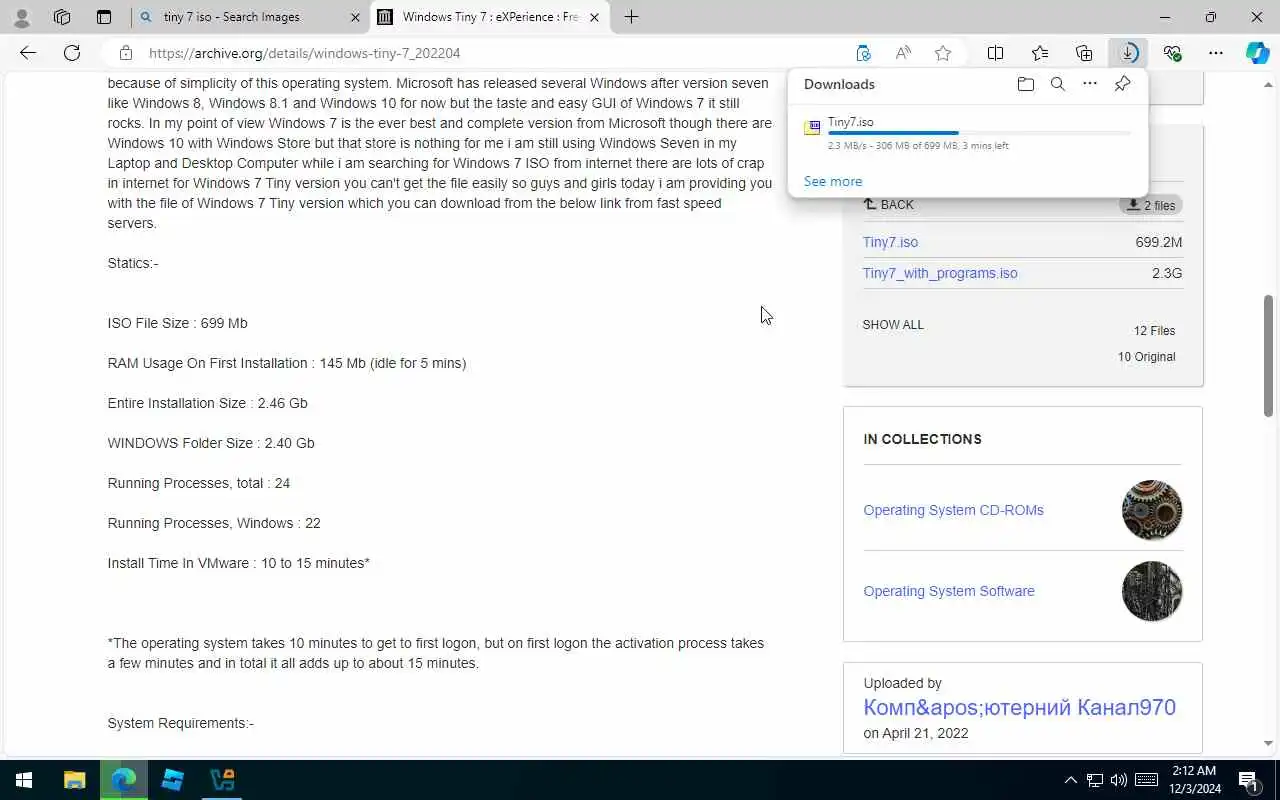The image size is (1280, 800).
Task: Click the Edge taskbar icon
Action: (x=124, y=780)
